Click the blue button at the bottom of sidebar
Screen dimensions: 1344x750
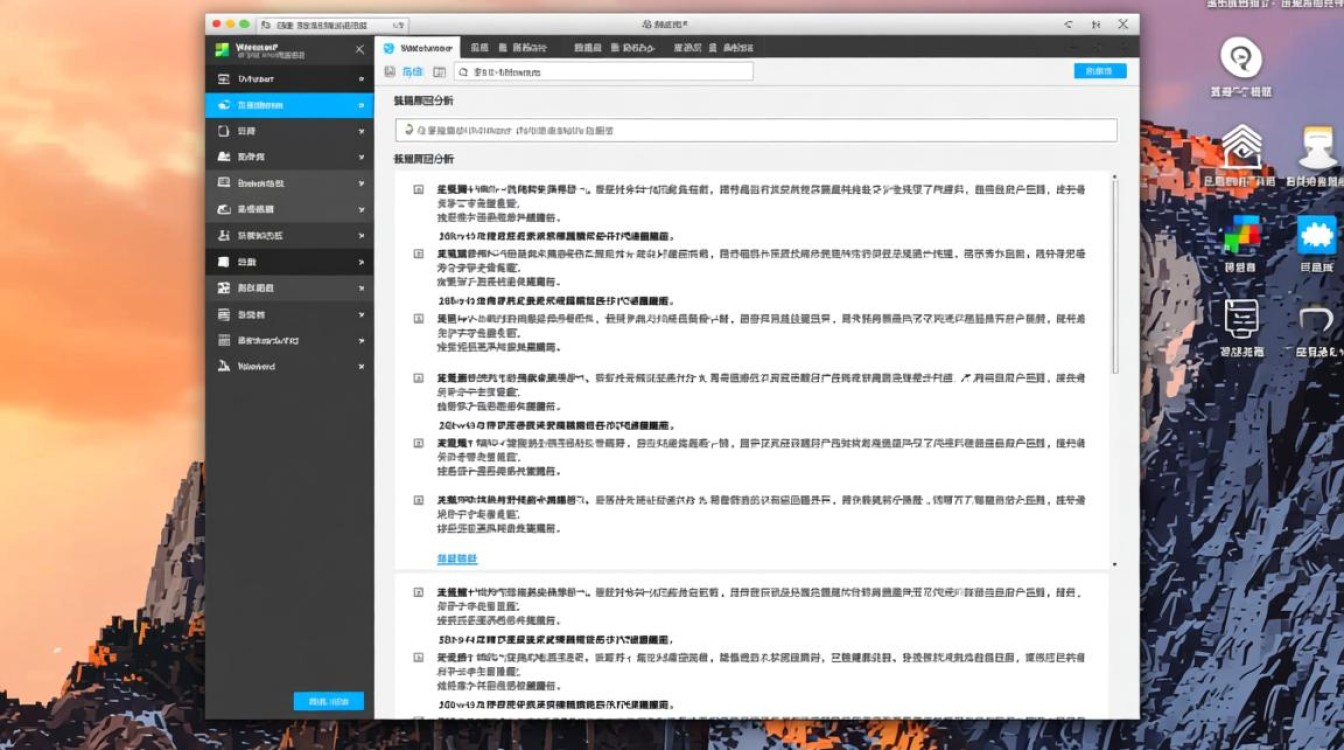click(328, 702)
